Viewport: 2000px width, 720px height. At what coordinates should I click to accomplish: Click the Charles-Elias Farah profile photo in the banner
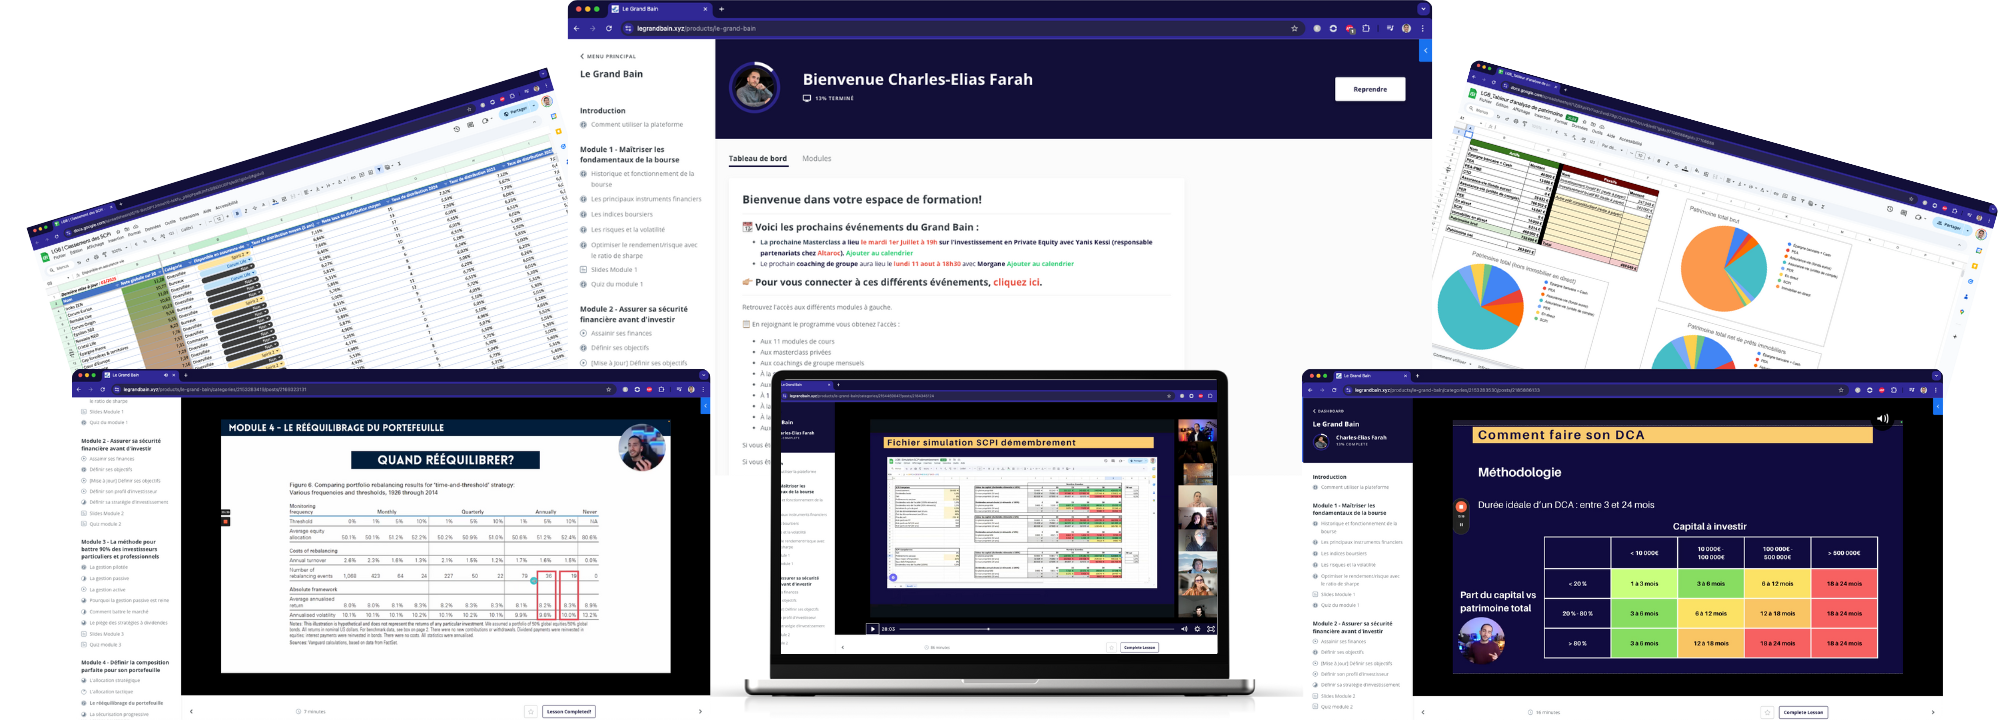pyautogui.click(x=755, y=87)
